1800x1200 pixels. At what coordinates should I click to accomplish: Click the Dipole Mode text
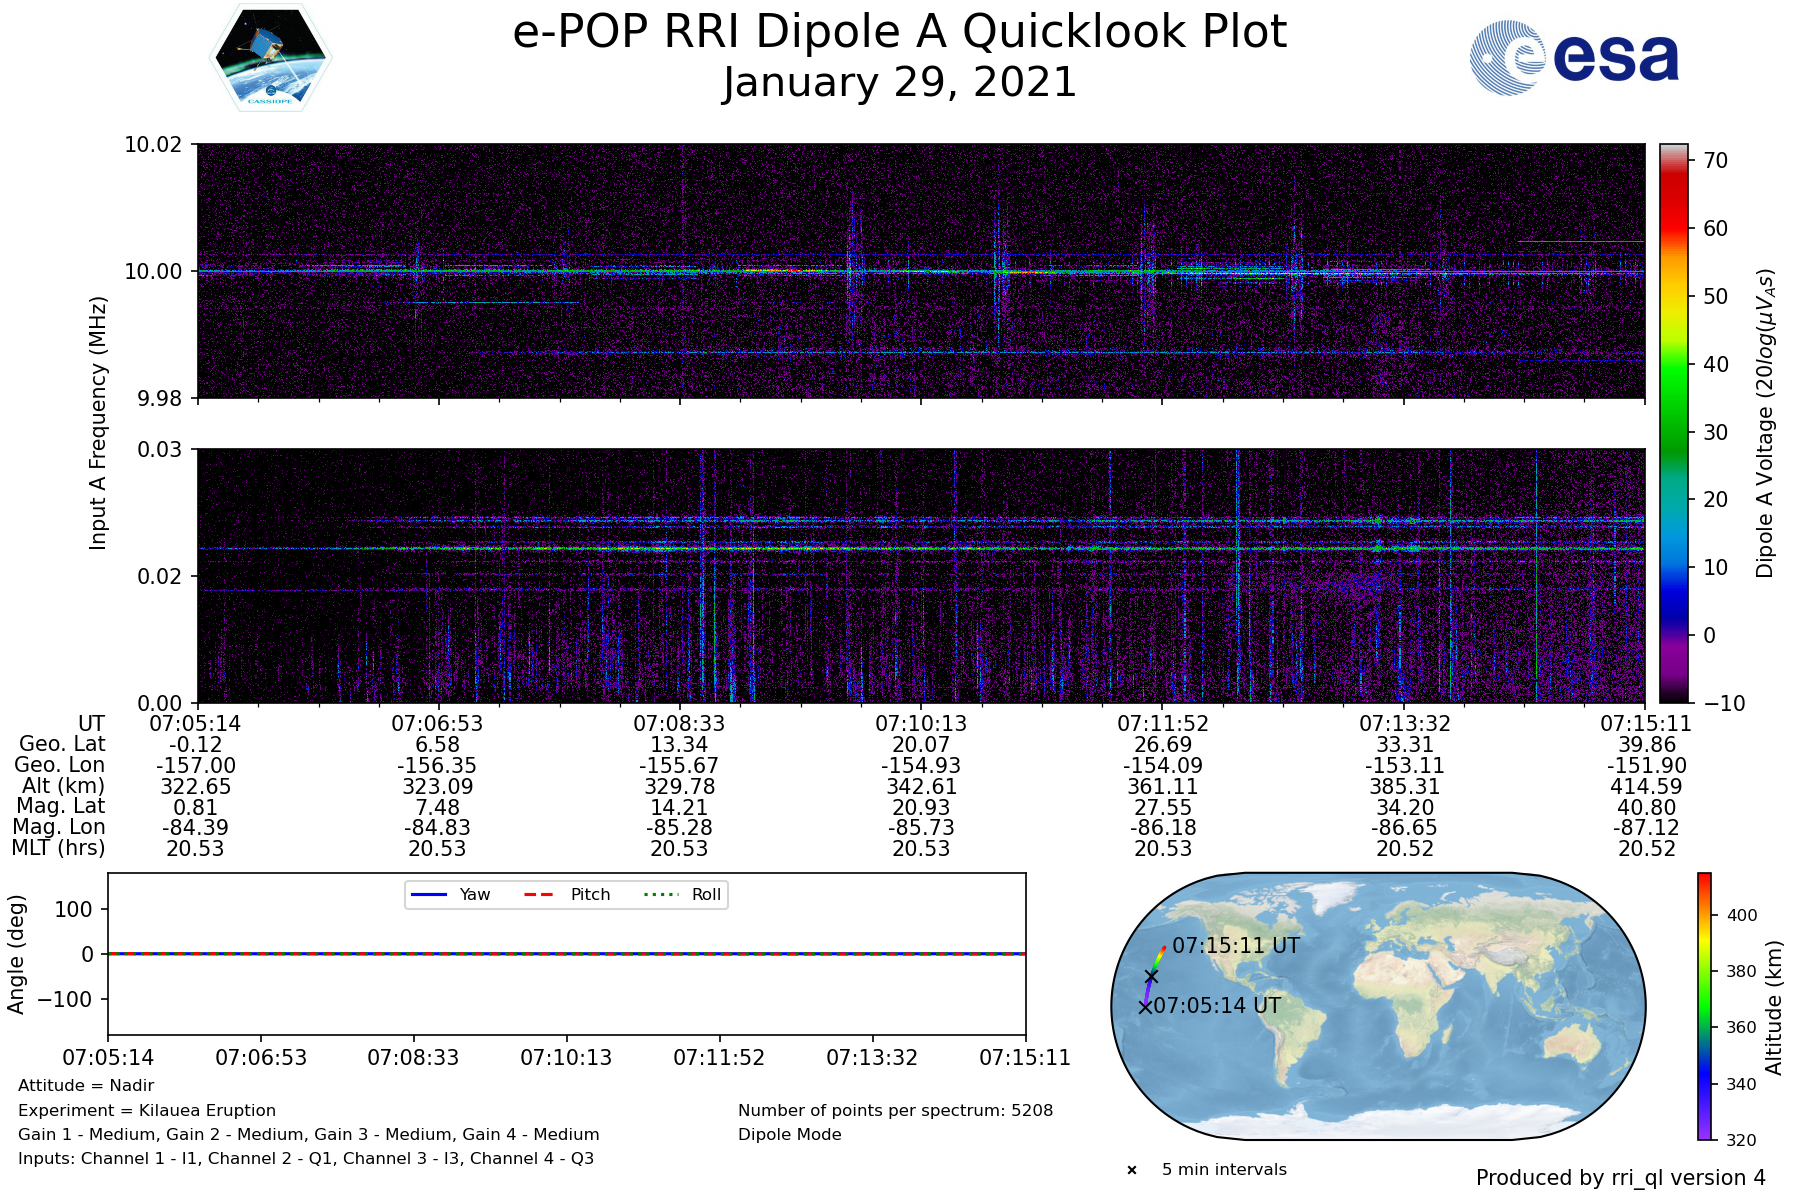(x=789, y=1134)
